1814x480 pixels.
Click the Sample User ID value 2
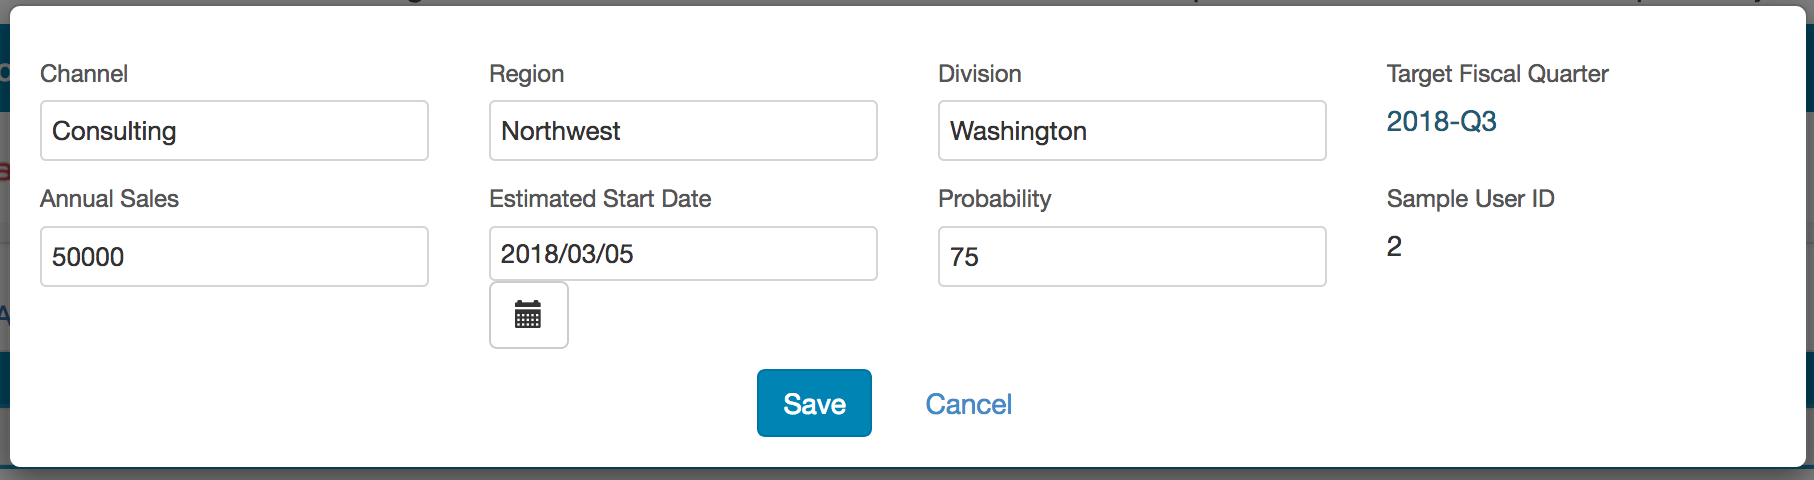(x=1394, y=246)
